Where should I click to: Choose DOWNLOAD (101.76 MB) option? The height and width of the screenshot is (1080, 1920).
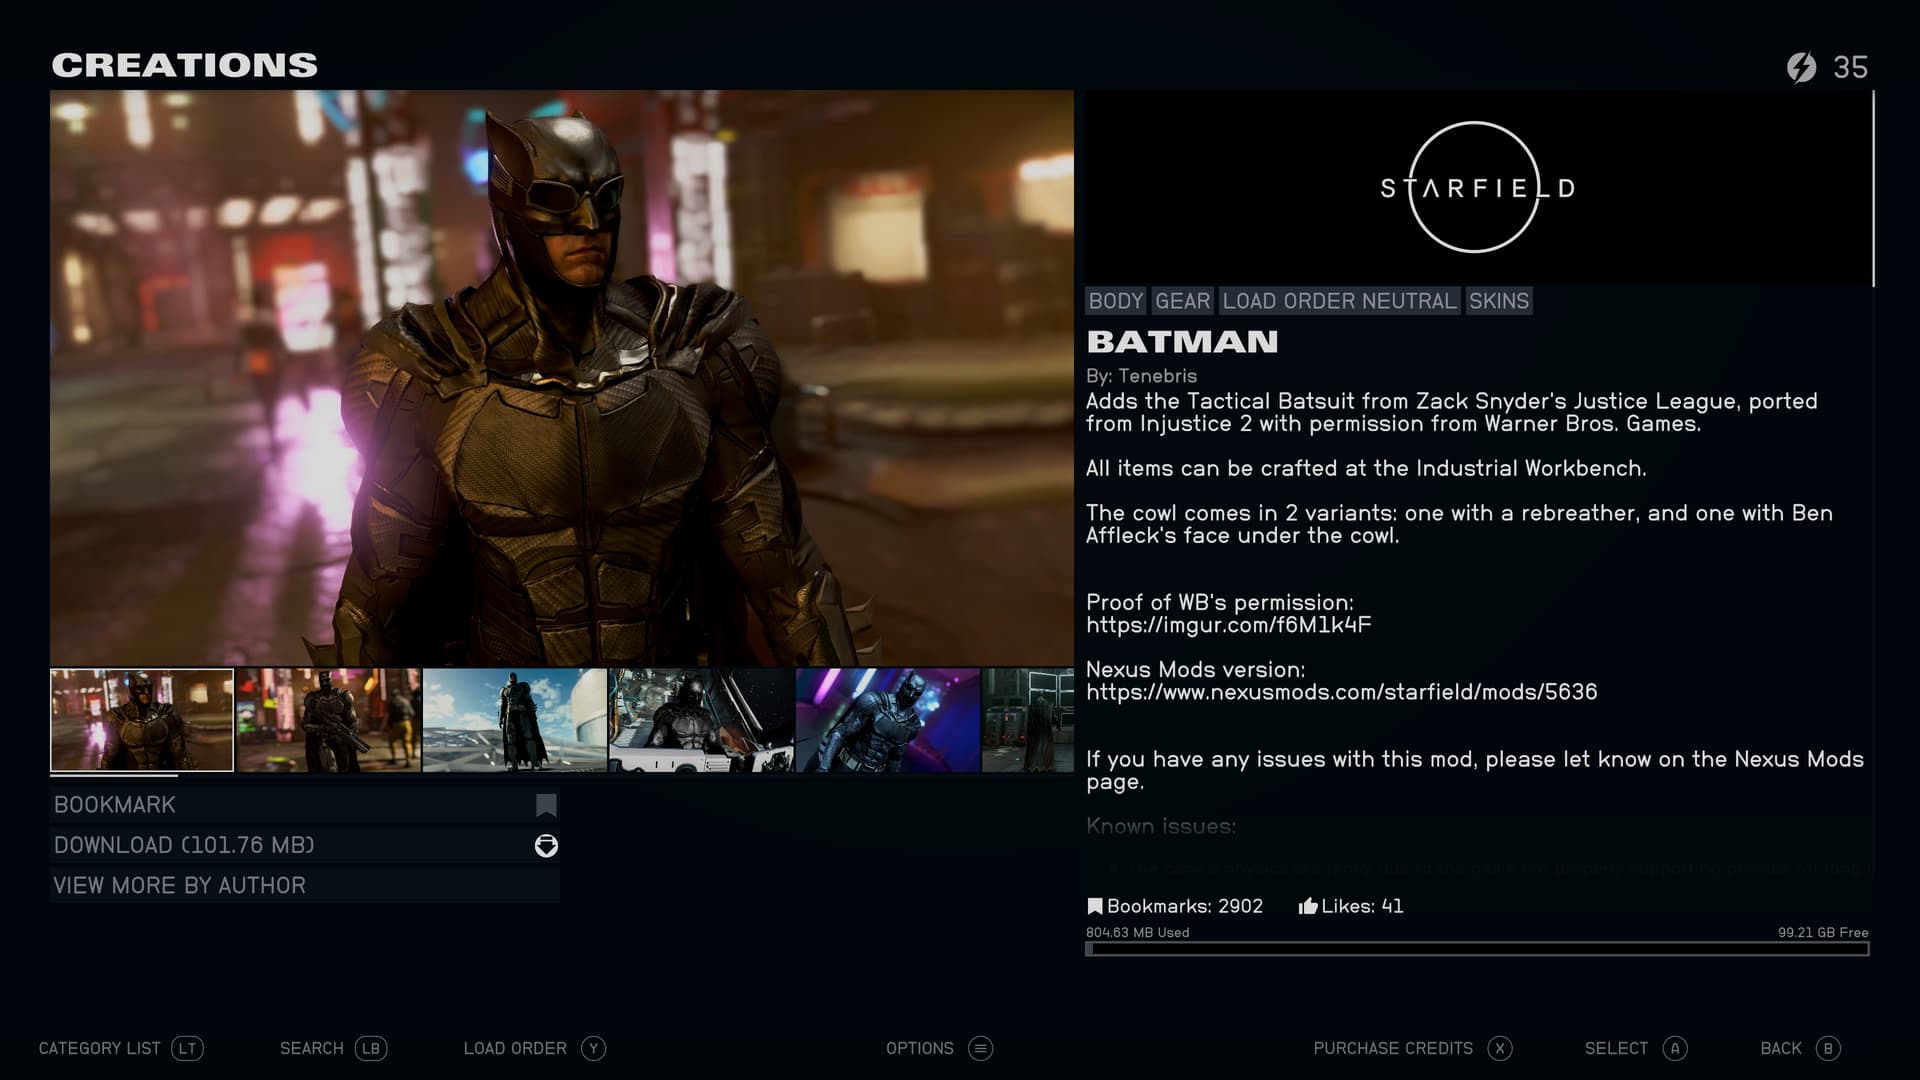(305, 845)
